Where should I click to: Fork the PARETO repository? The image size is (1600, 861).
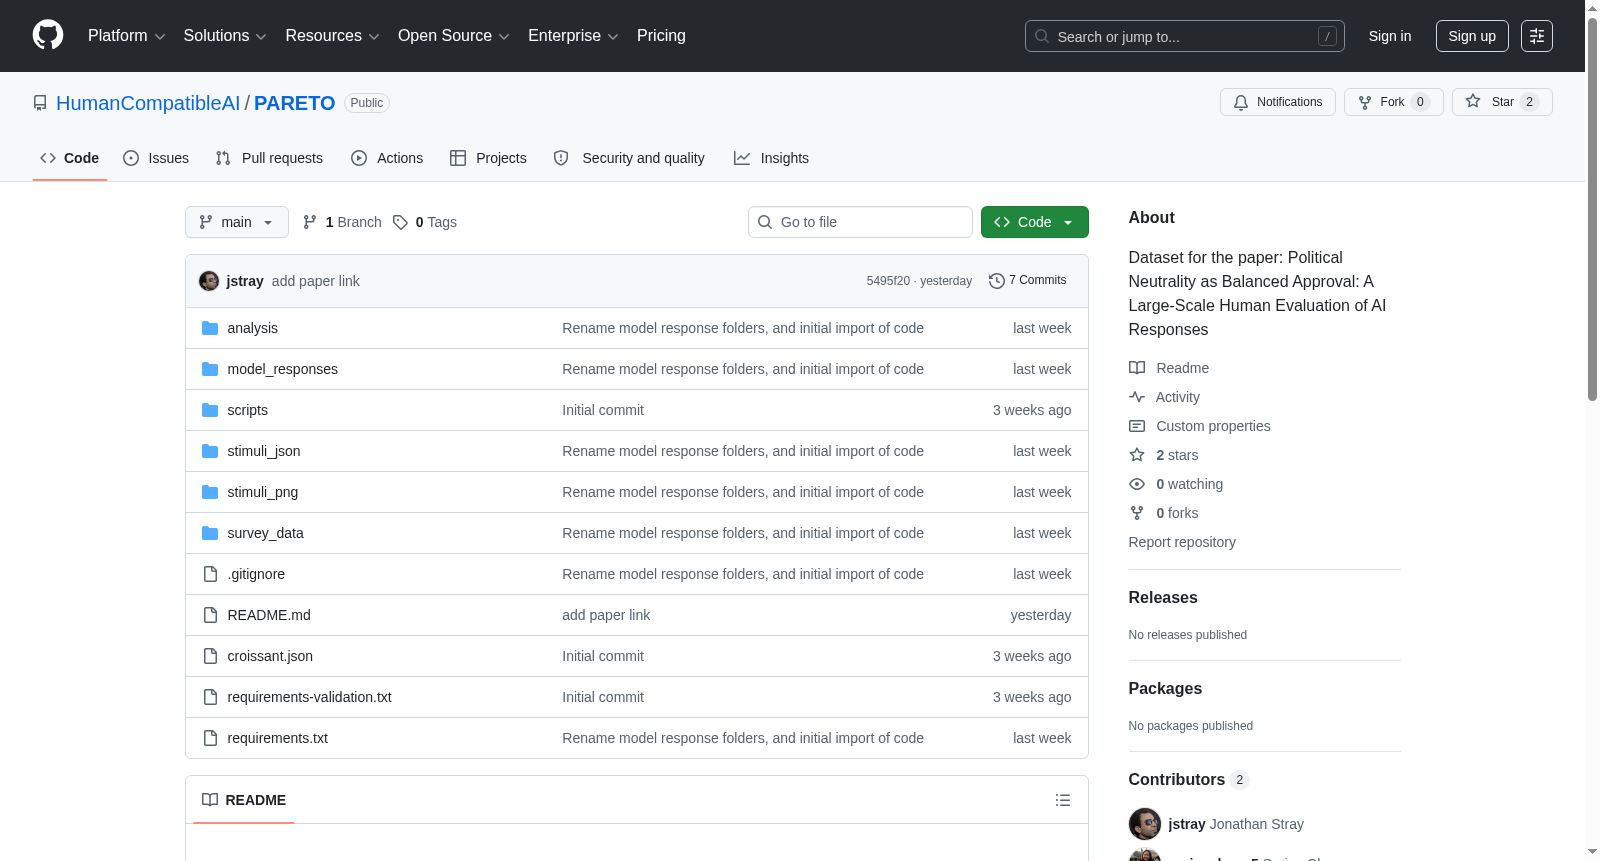[x=1394, y=102]
